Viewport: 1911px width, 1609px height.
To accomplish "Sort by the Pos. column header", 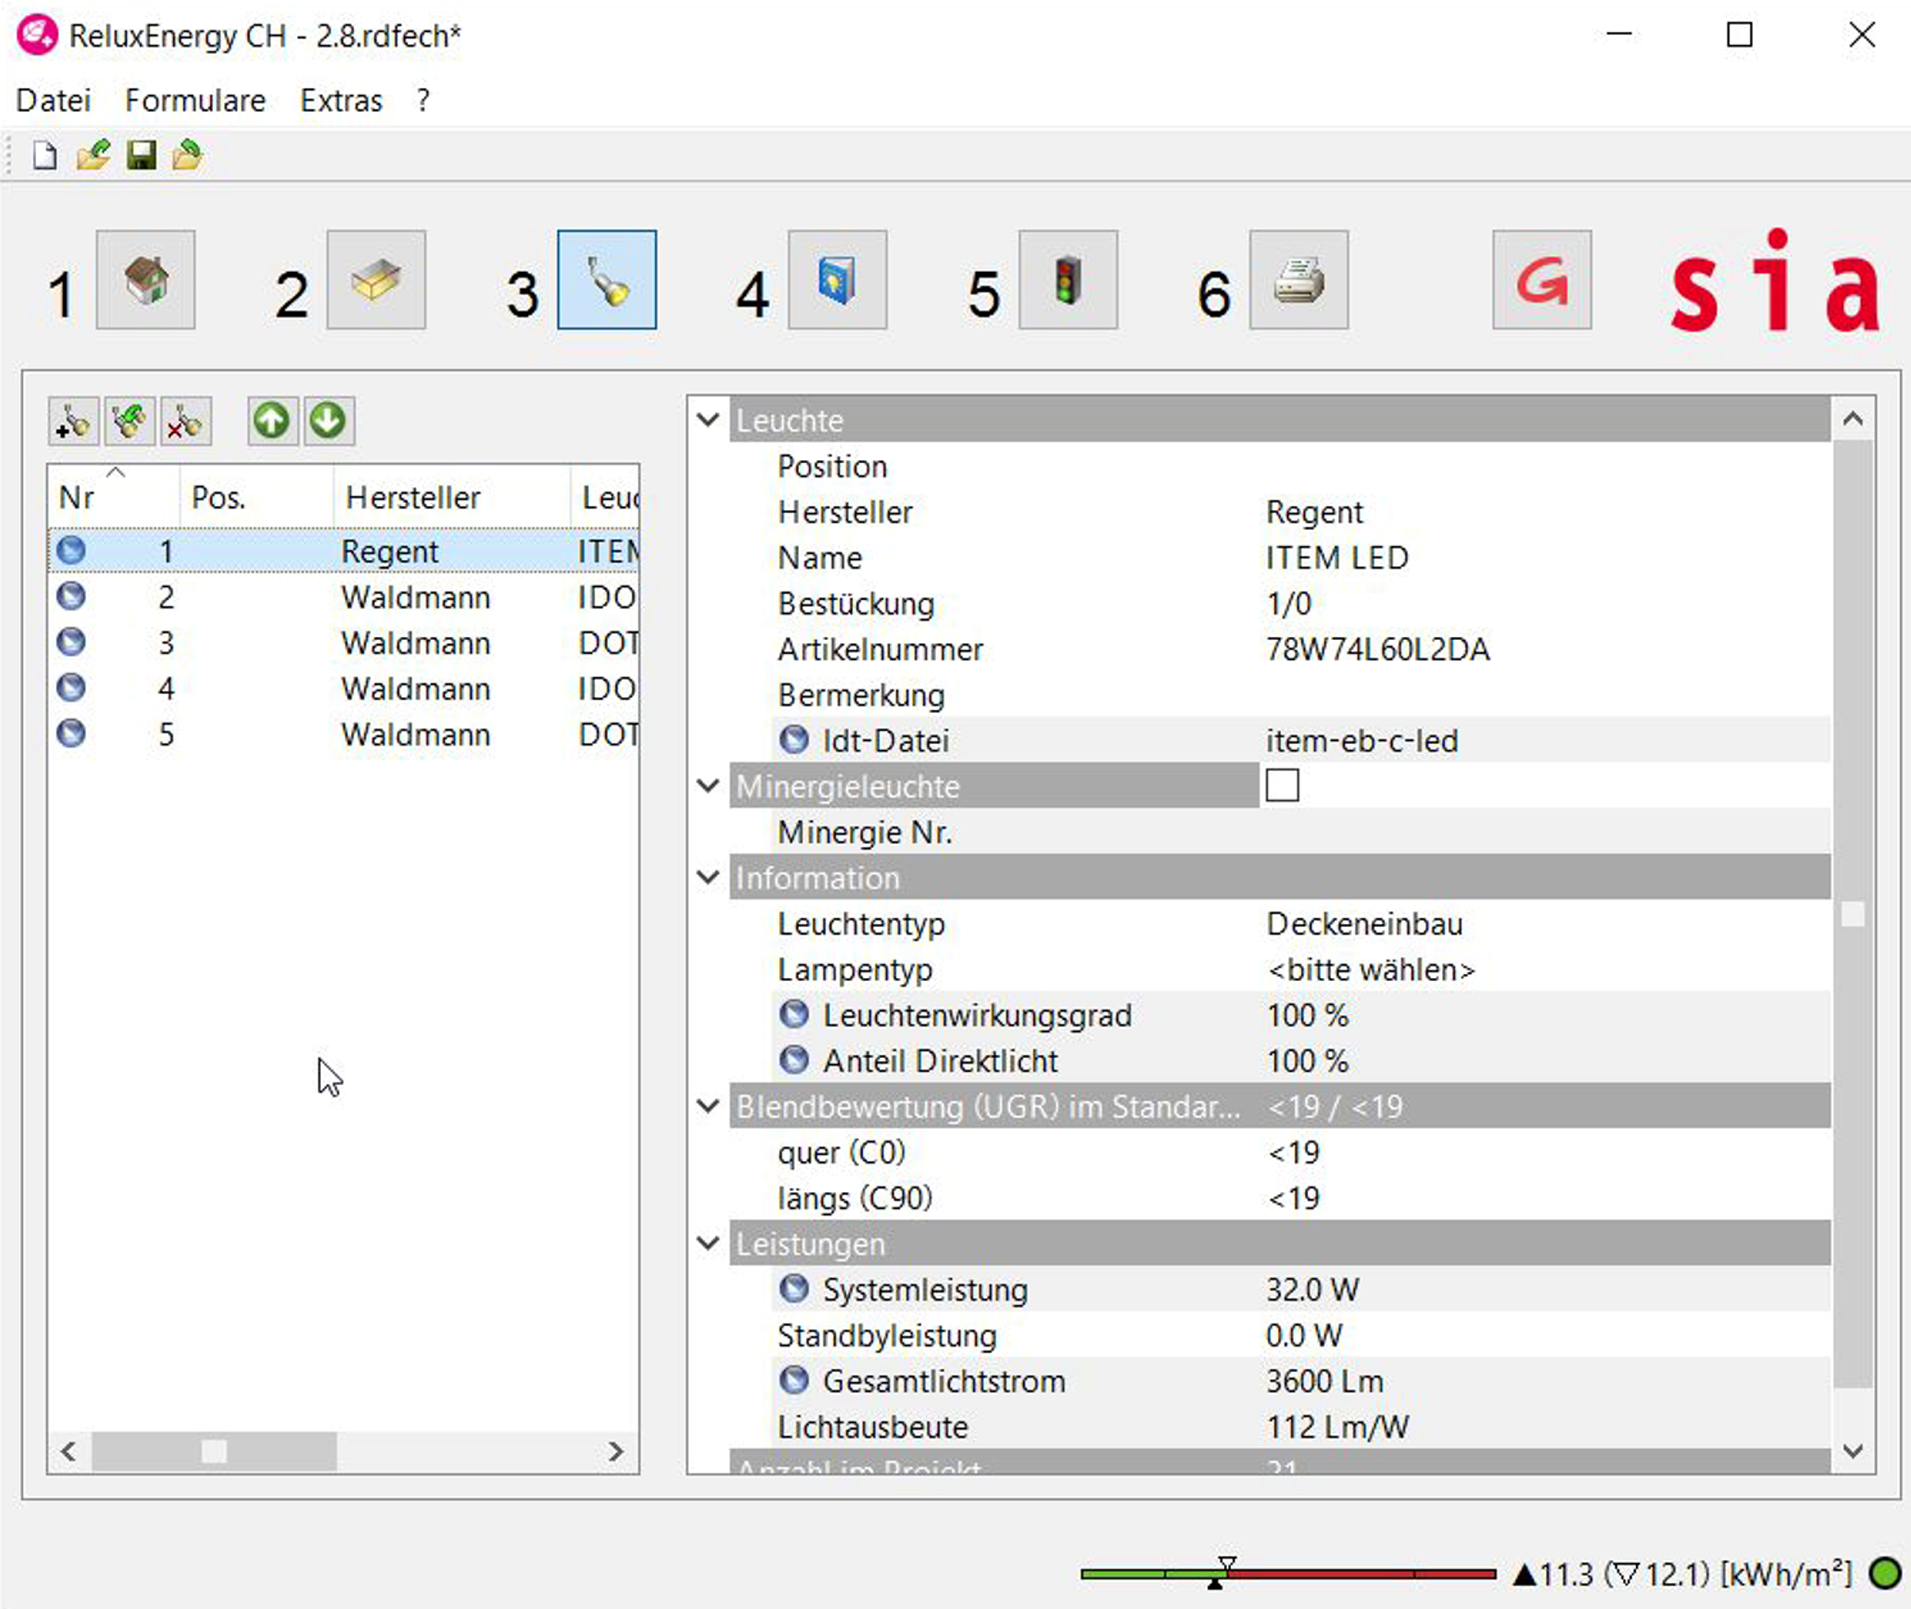I will (x=257, y=497).
